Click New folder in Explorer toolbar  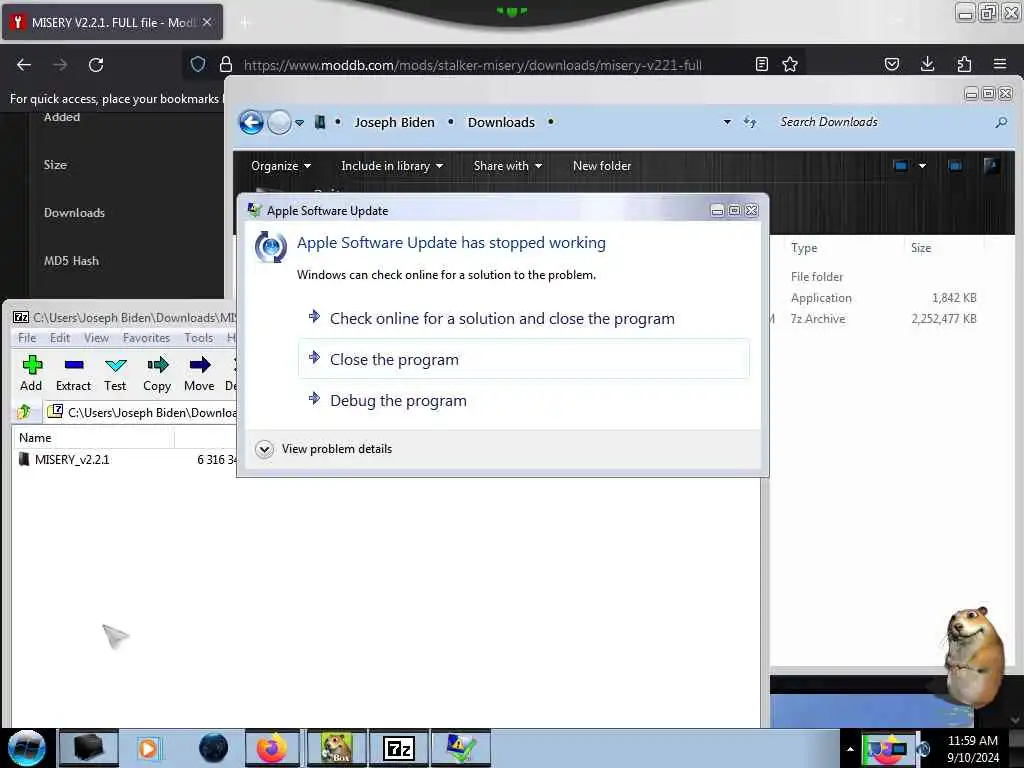(x=601, y=166)
